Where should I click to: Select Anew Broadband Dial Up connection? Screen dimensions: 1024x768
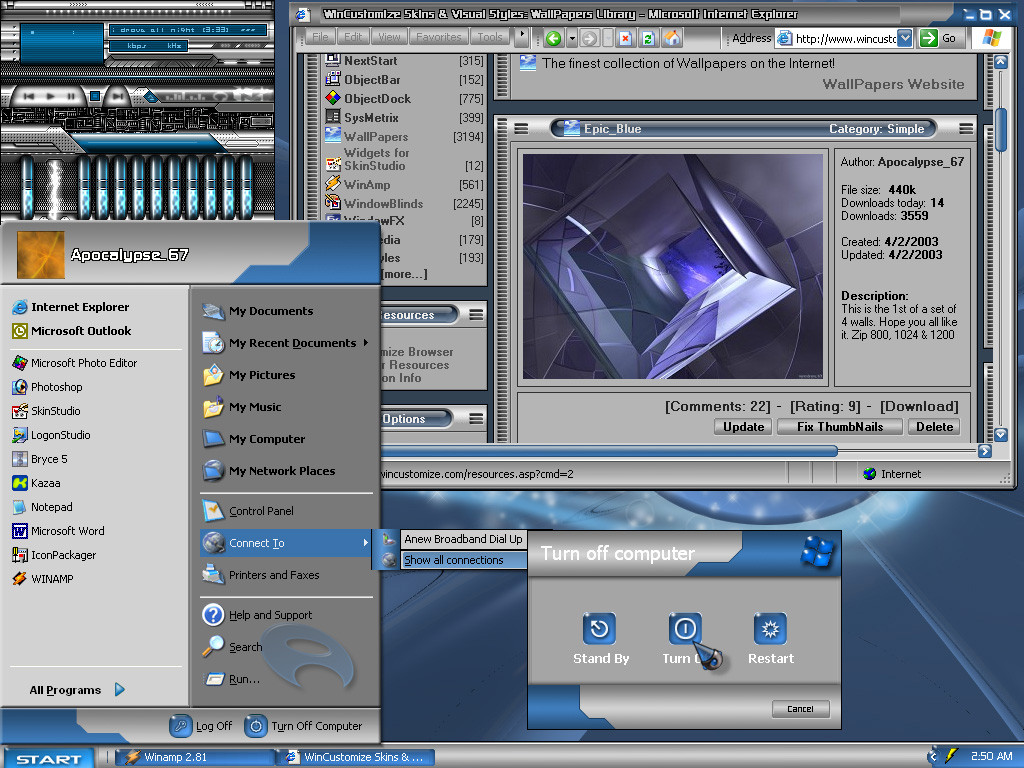point(463,539)
